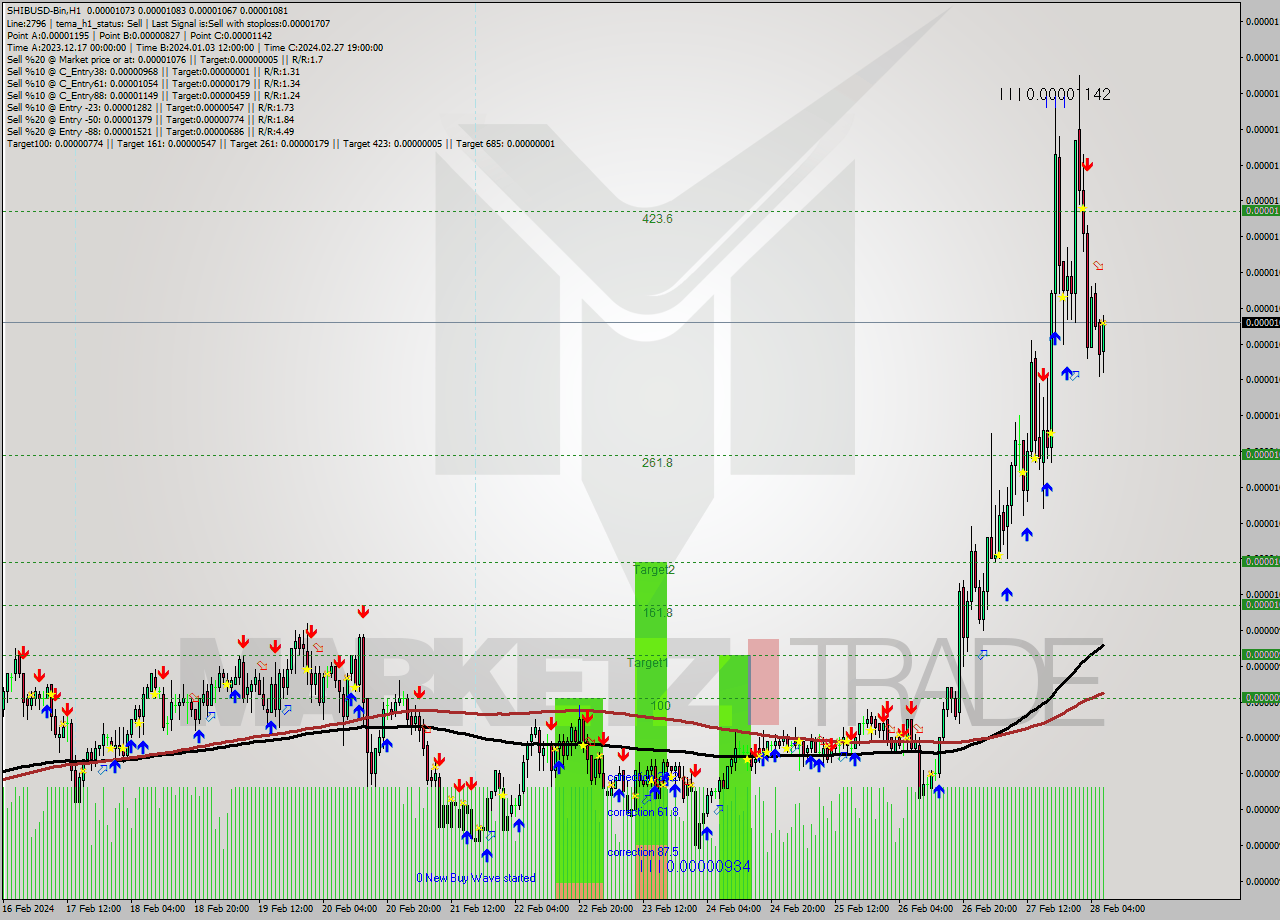Select the 'Sell %20 @ Entry -50' line
1280x920 pixels.
pyautogui.click(x=150, y=119)
